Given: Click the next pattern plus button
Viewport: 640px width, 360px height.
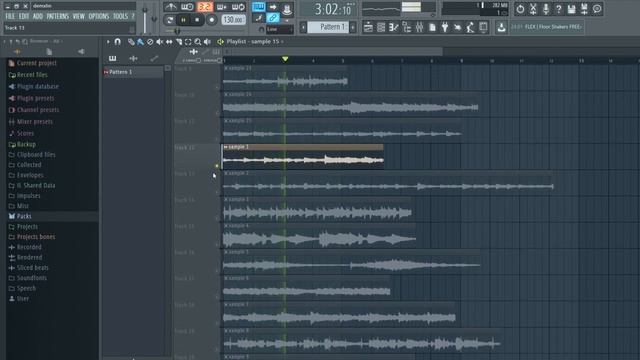Looking at the screenshot, I should coord(353,27).
